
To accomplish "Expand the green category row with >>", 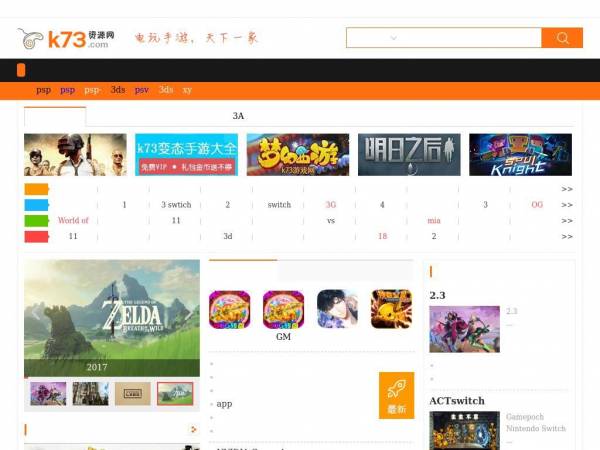I will [x=567, y=221].
